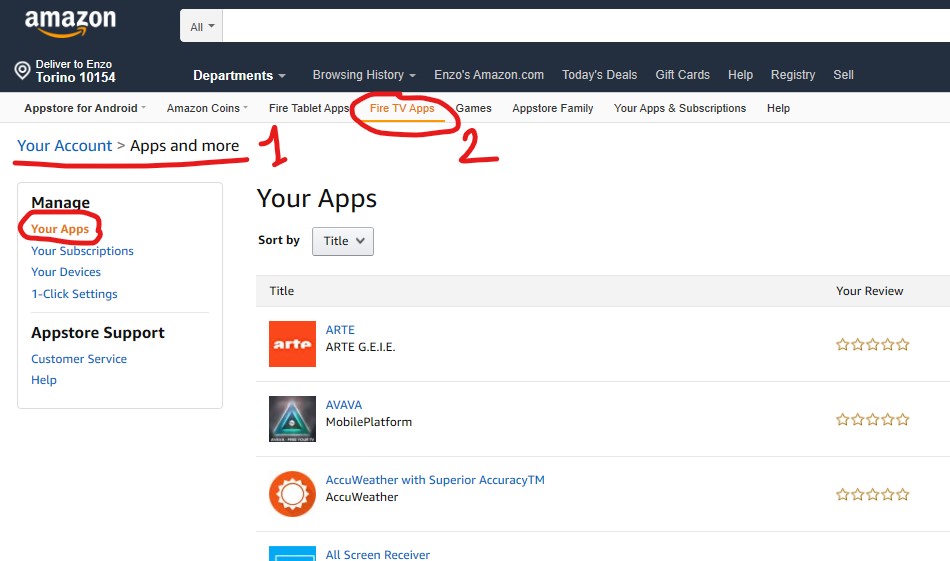Open the Appstore for Android dropdown
The width and height of the screenshot is (950, 561).
pyautogui.click(x=85, y=108)
